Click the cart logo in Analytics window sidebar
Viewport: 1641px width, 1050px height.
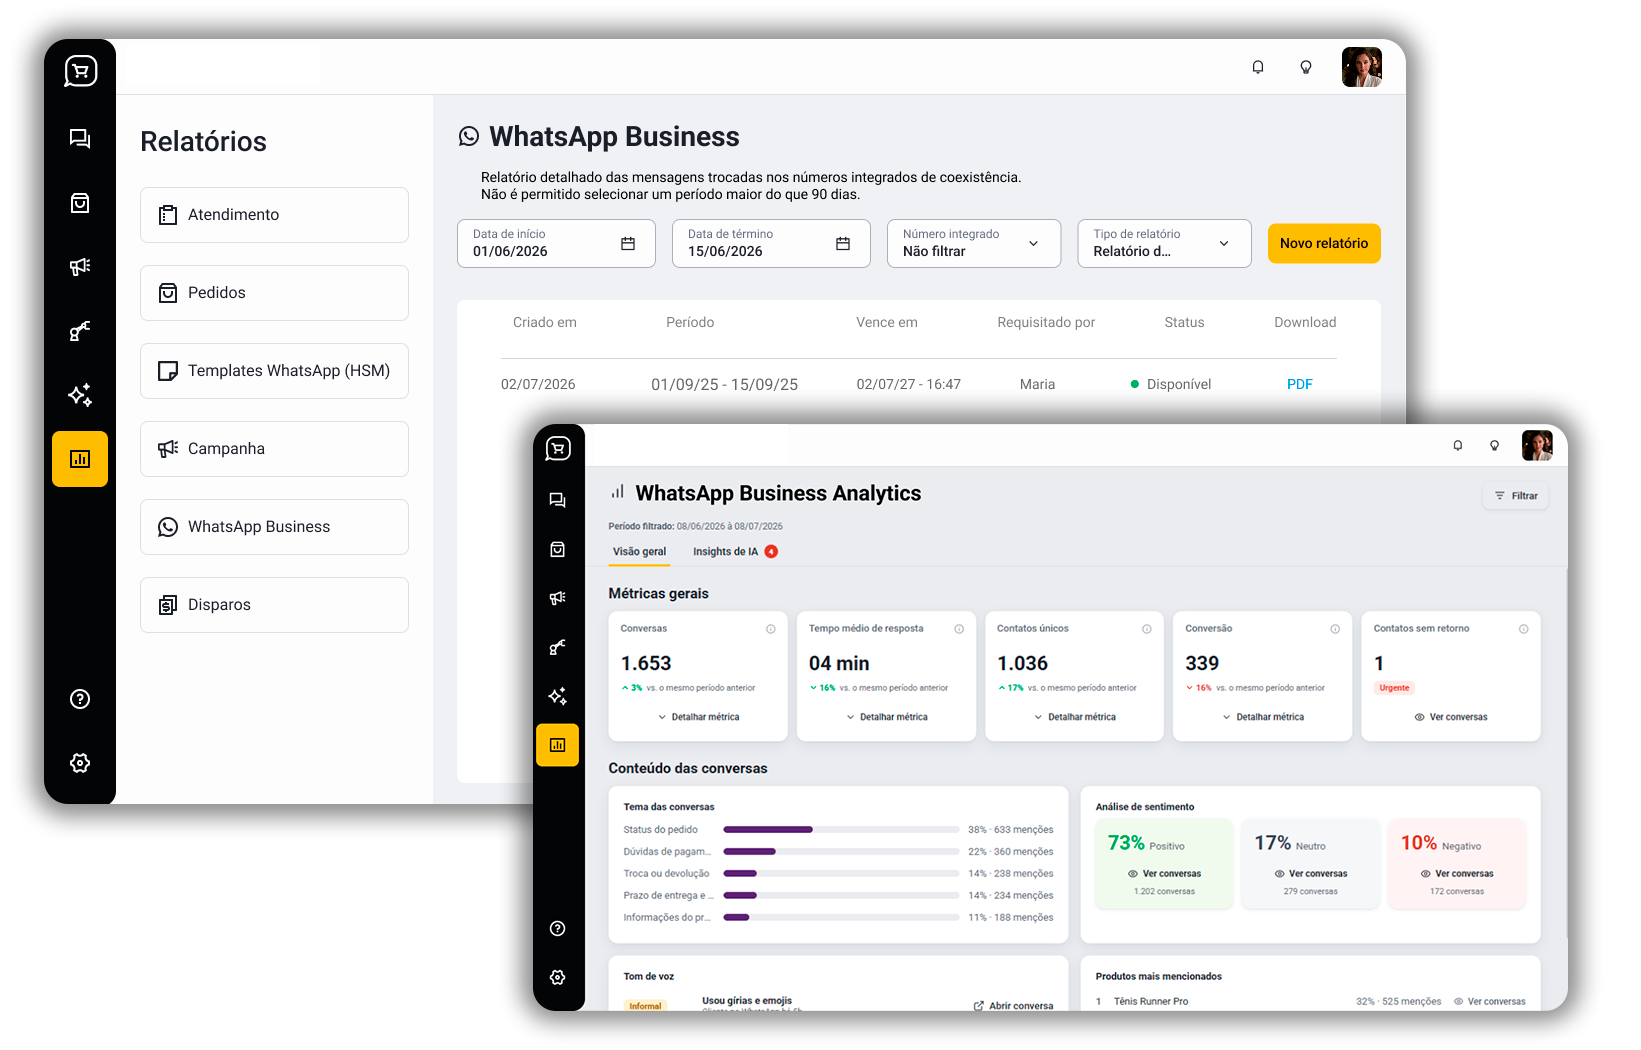pyautogui.click(x=558, y=448)
